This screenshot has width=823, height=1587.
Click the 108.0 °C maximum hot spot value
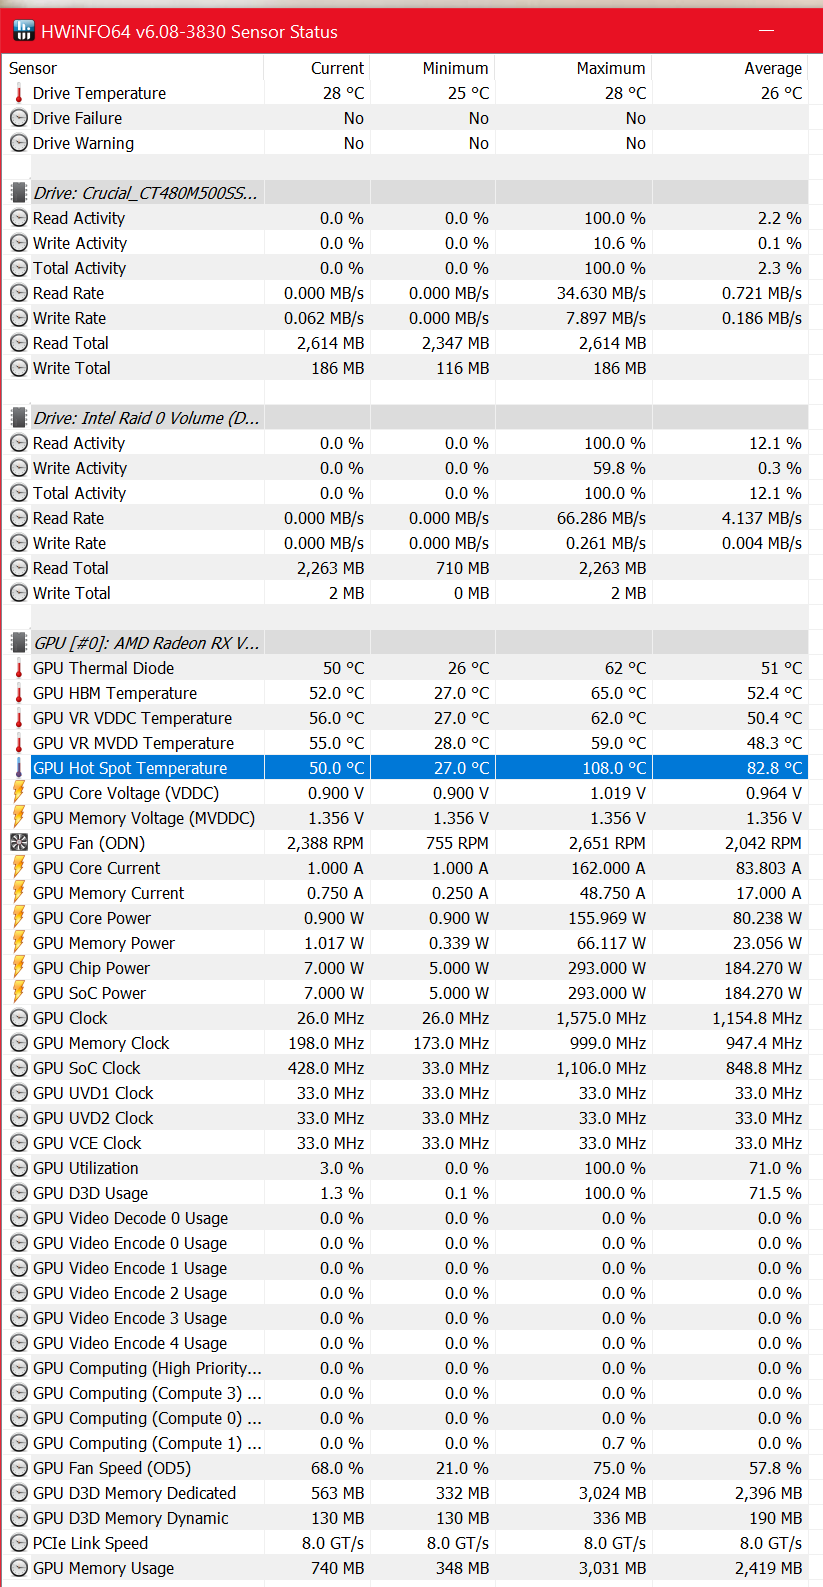coord(615,768)
